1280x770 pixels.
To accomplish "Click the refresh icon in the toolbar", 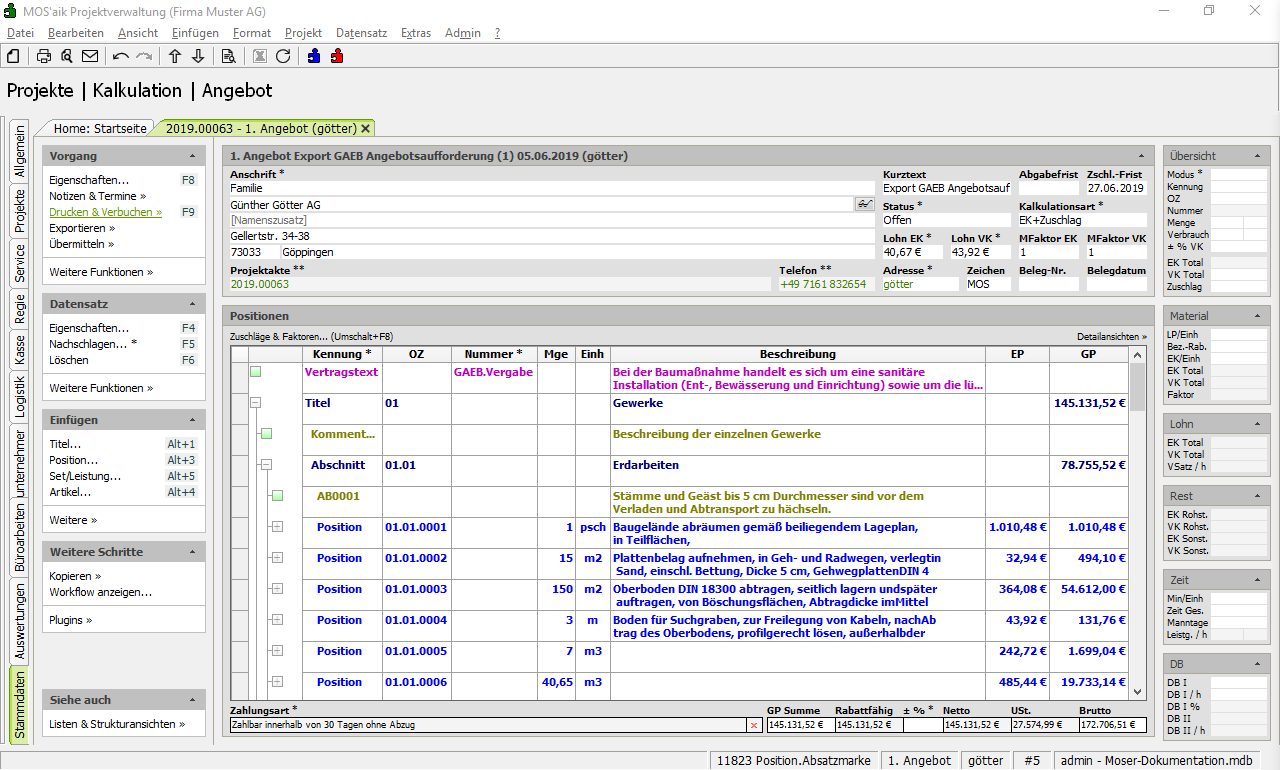I will tap(283, 56).
